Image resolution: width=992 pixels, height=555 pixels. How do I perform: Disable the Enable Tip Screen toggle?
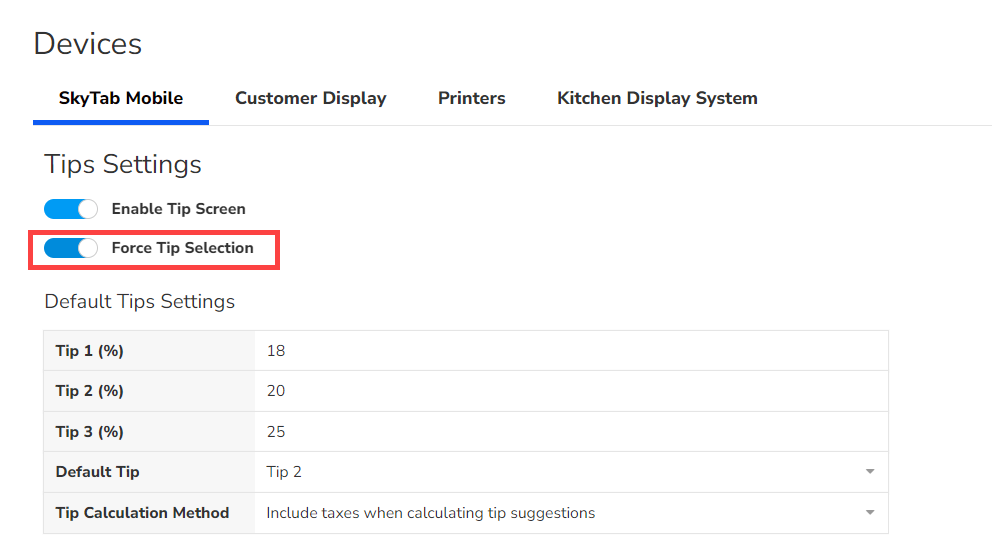click(x=71, y=209)
